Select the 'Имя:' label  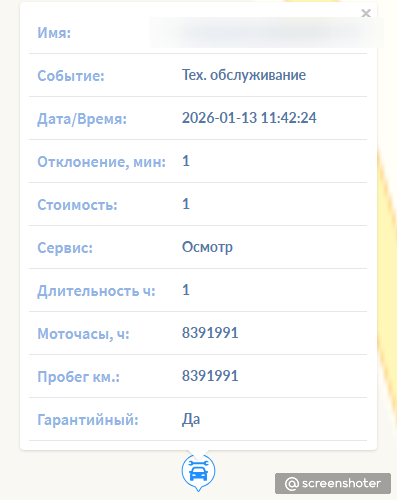click(54, 33)
